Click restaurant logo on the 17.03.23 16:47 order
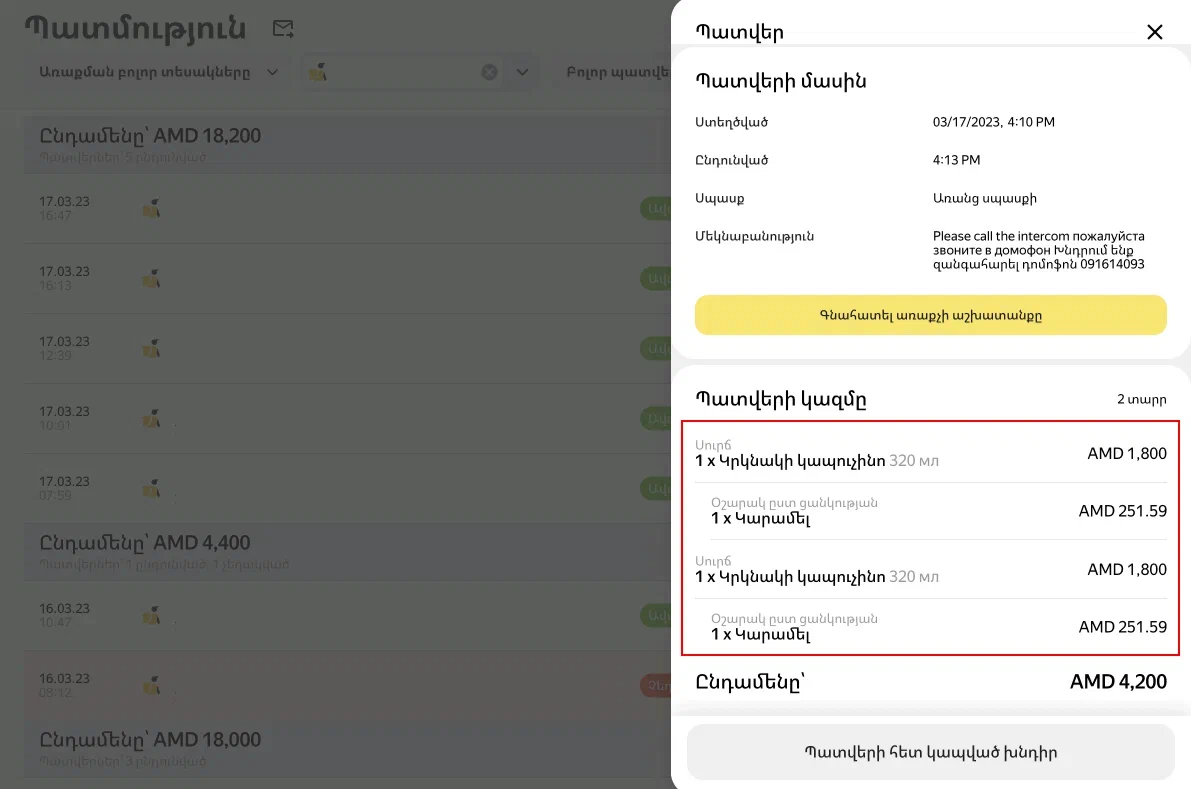 (x=151, y=209)
